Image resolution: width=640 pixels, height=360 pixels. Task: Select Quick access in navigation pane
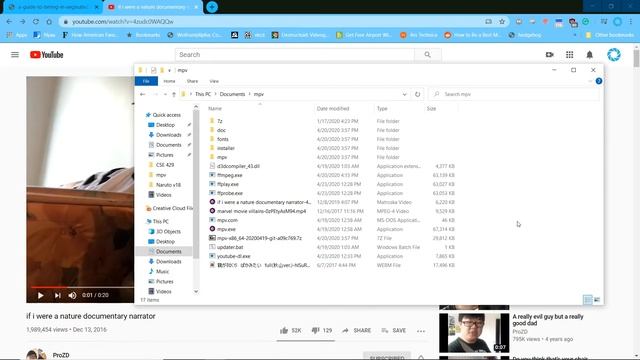pyautogui.click(x=167, y=115)
